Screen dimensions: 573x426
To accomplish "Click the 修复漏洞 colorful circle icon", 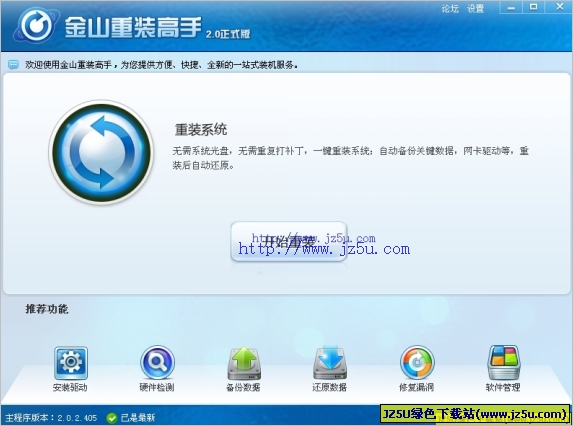I will (x=417, y=363).
